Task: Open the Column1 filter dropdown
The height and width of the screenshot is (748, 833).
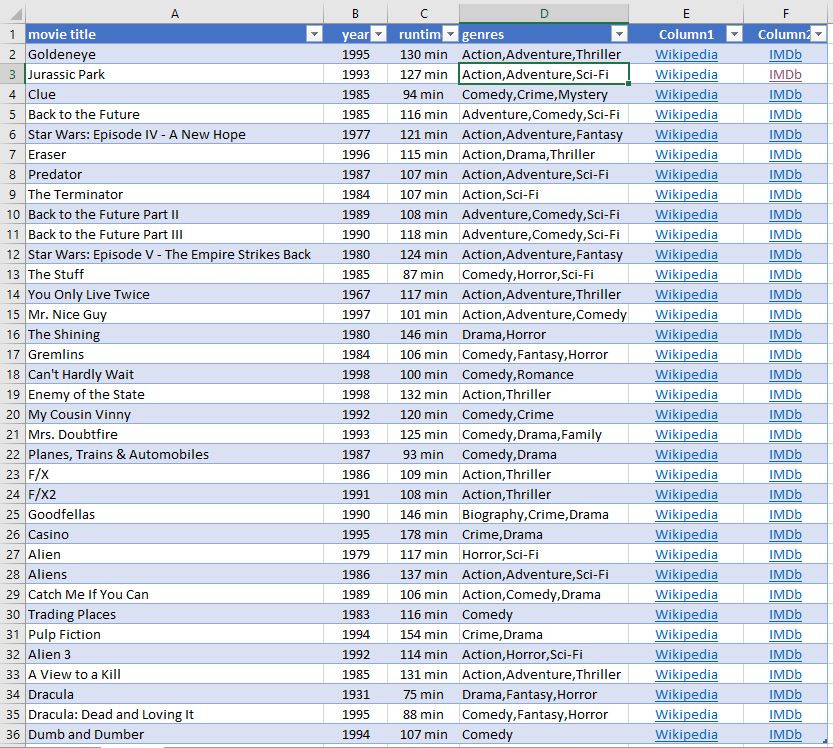Action: tap(734, 35)
